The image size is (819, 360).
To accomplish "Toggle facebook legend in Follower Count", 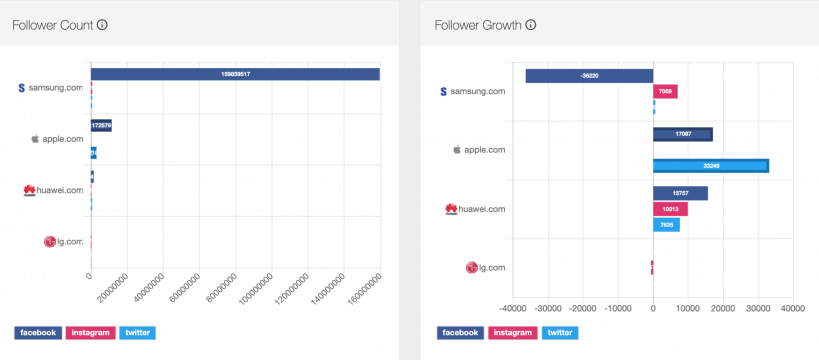I will pos(38,333).
